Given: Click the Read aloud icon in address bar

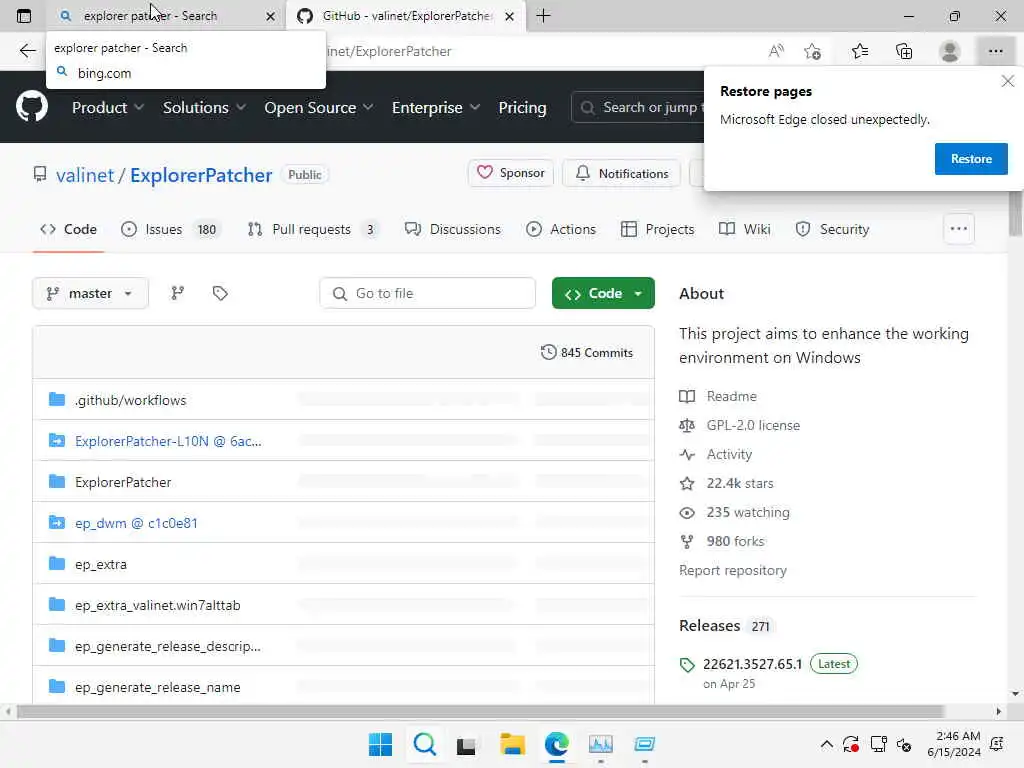Looking at the screenshot, I should click(776, 51).
